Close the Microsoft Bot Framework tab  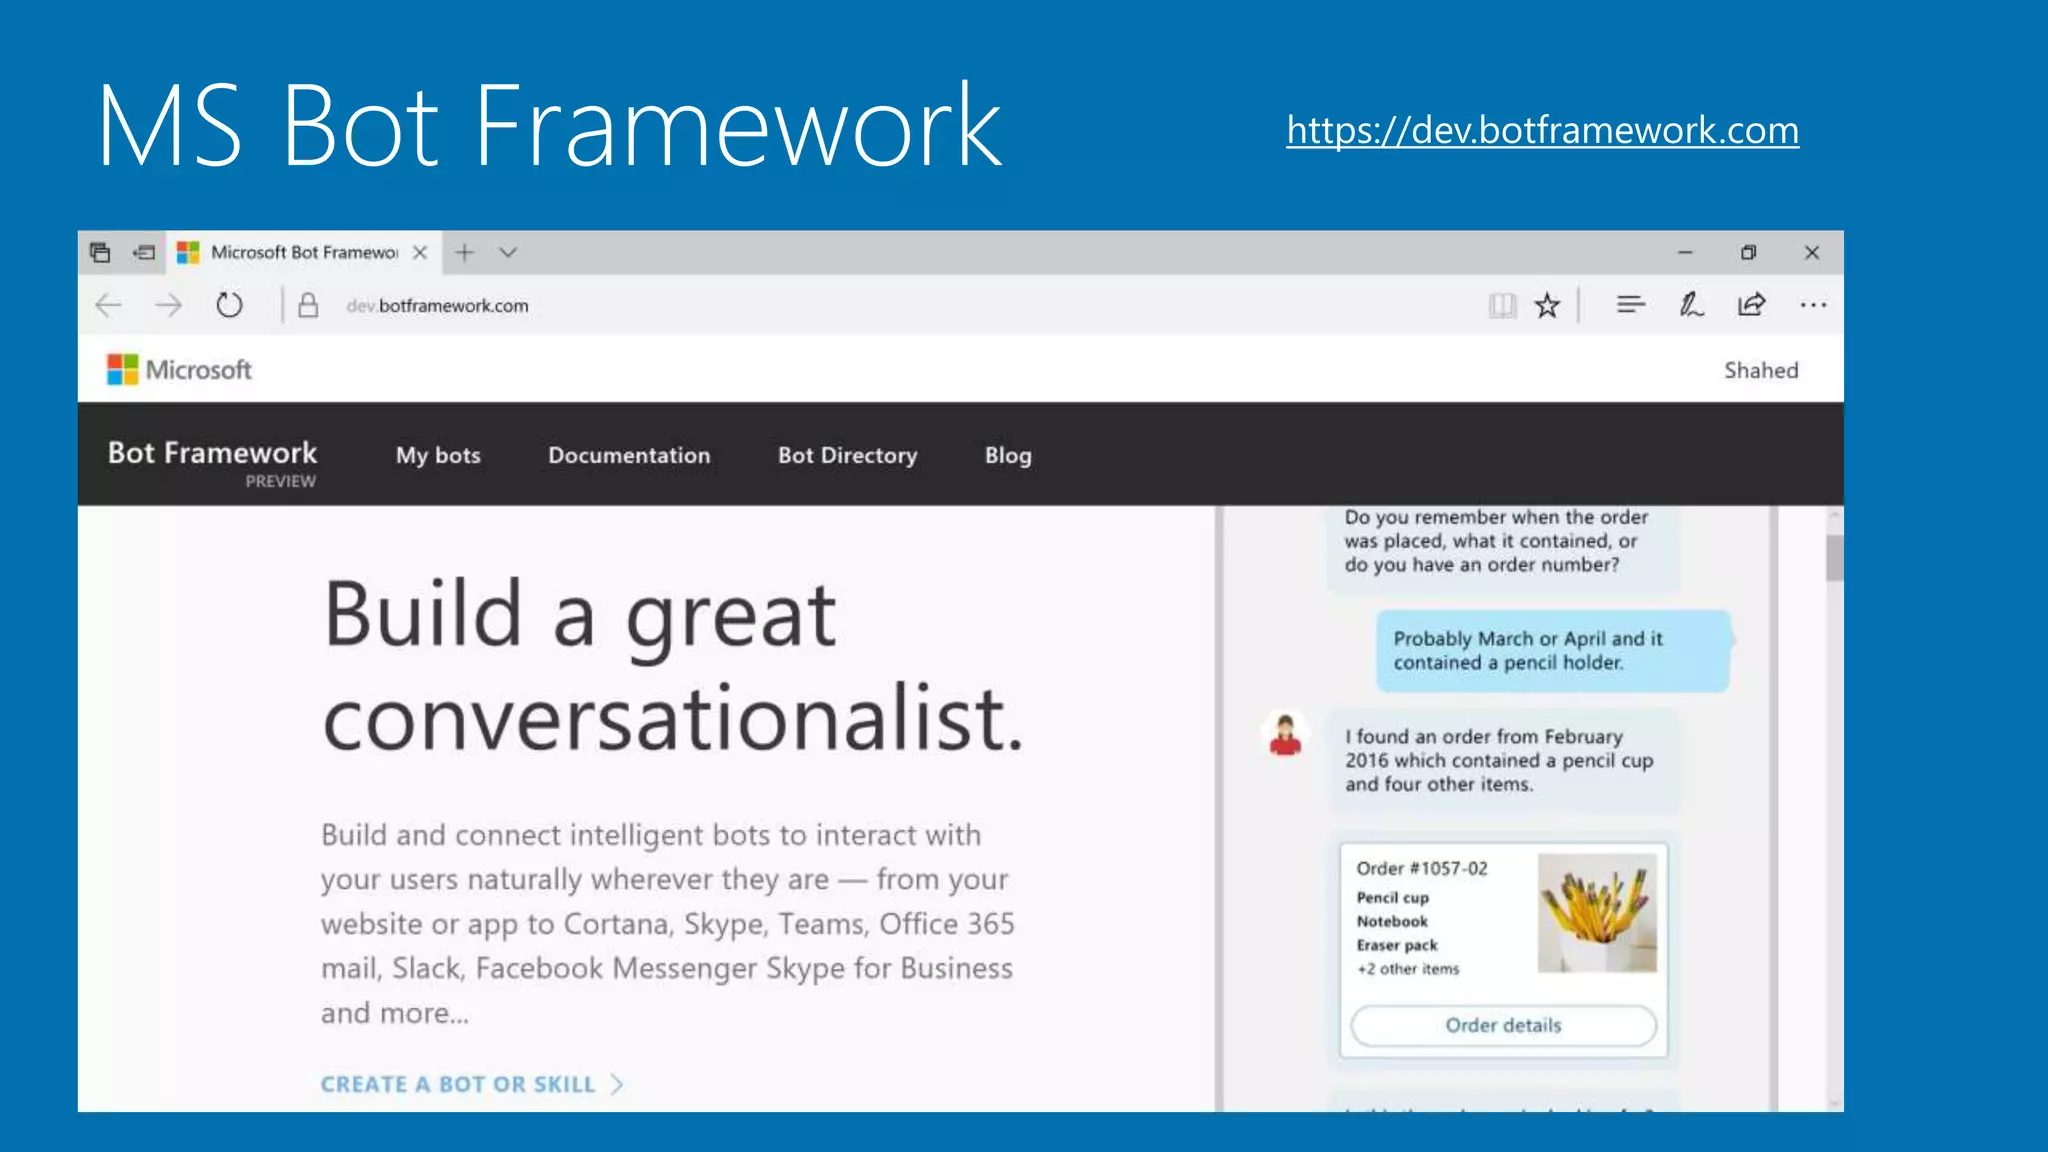click(420, 252)
